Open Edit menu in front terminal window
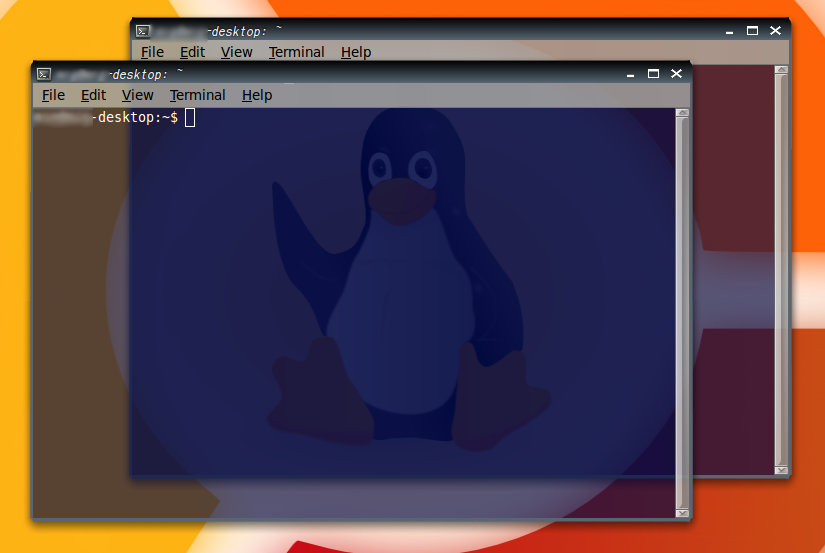The height and width of the screenshot is (553, 825). (x=93, y=95)
